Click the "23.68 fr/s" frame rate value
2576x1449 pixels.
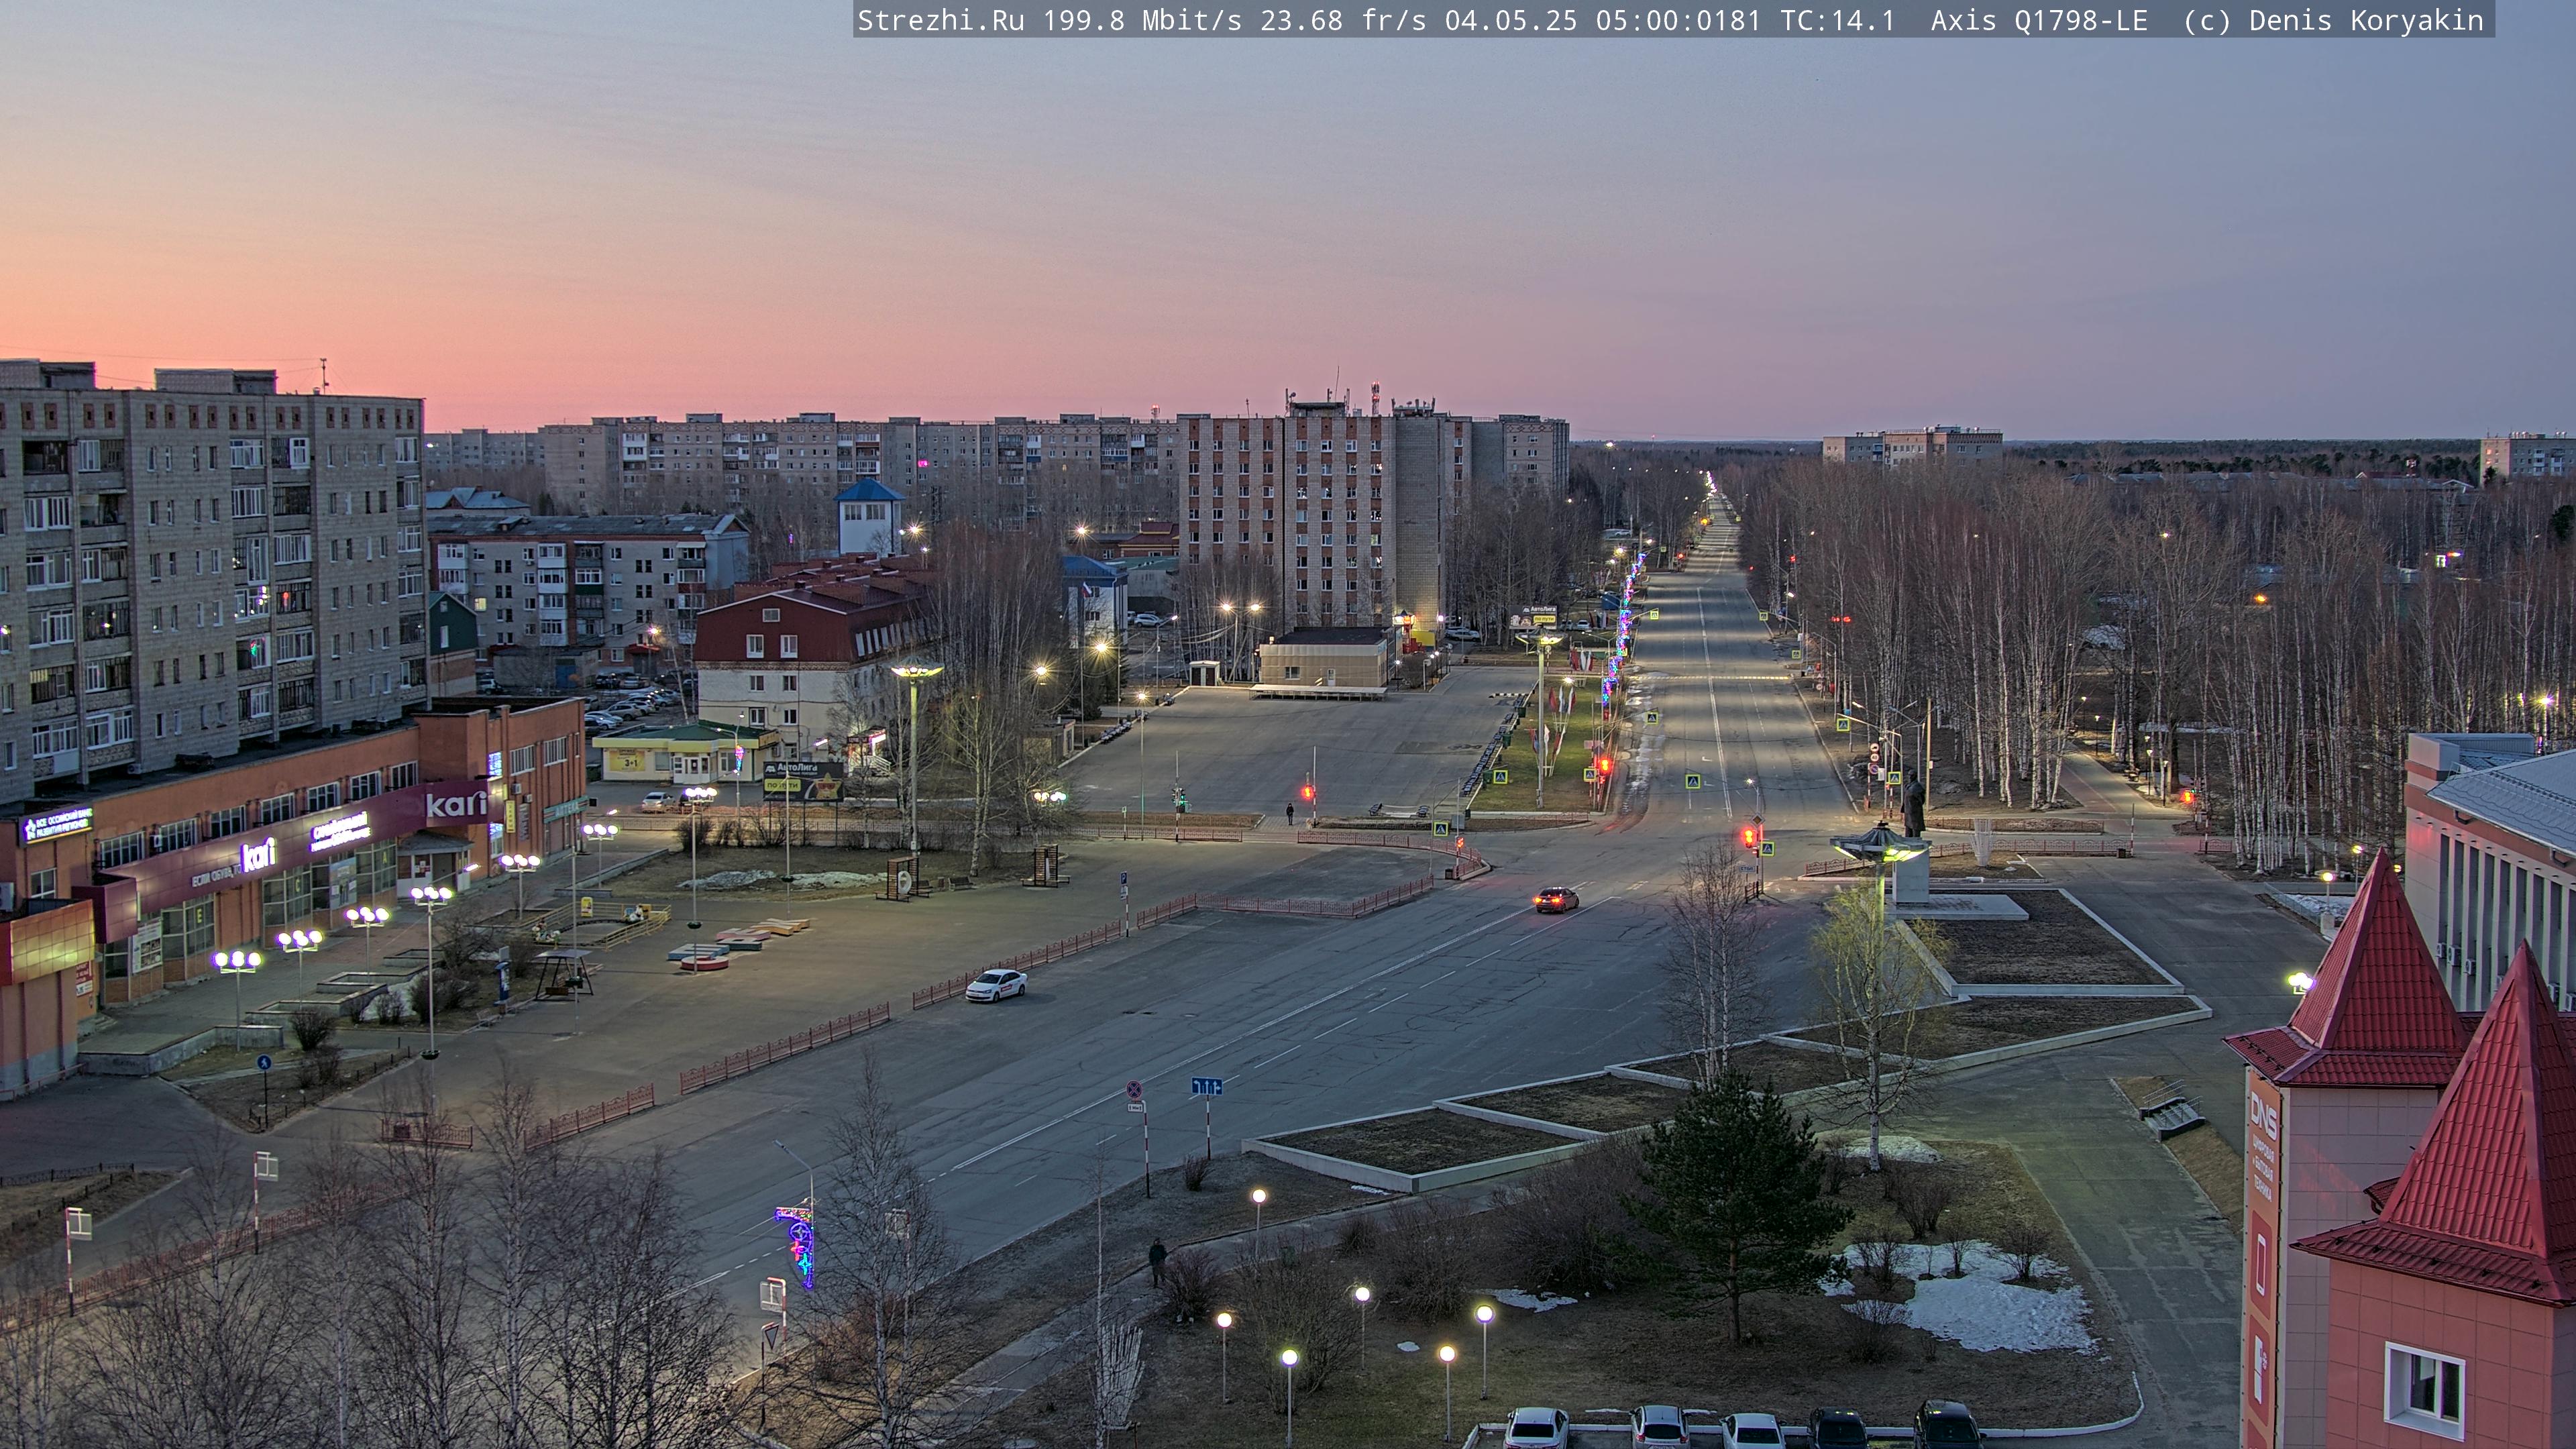[1343, 21]
